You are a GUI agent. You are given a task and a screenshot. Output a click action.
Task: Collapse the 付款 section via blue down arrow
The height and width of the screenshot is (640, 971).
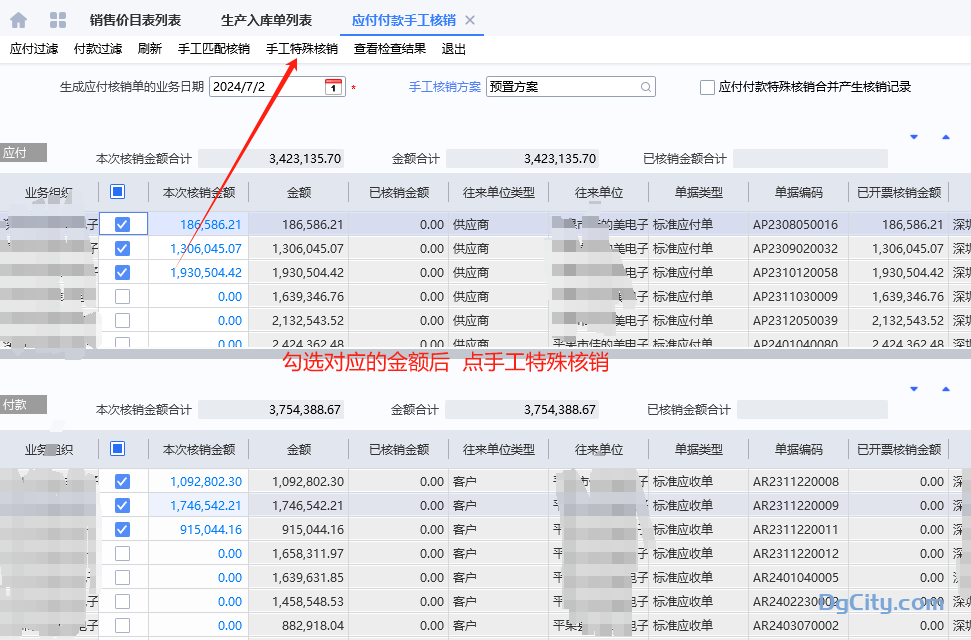tap(912, 387)
